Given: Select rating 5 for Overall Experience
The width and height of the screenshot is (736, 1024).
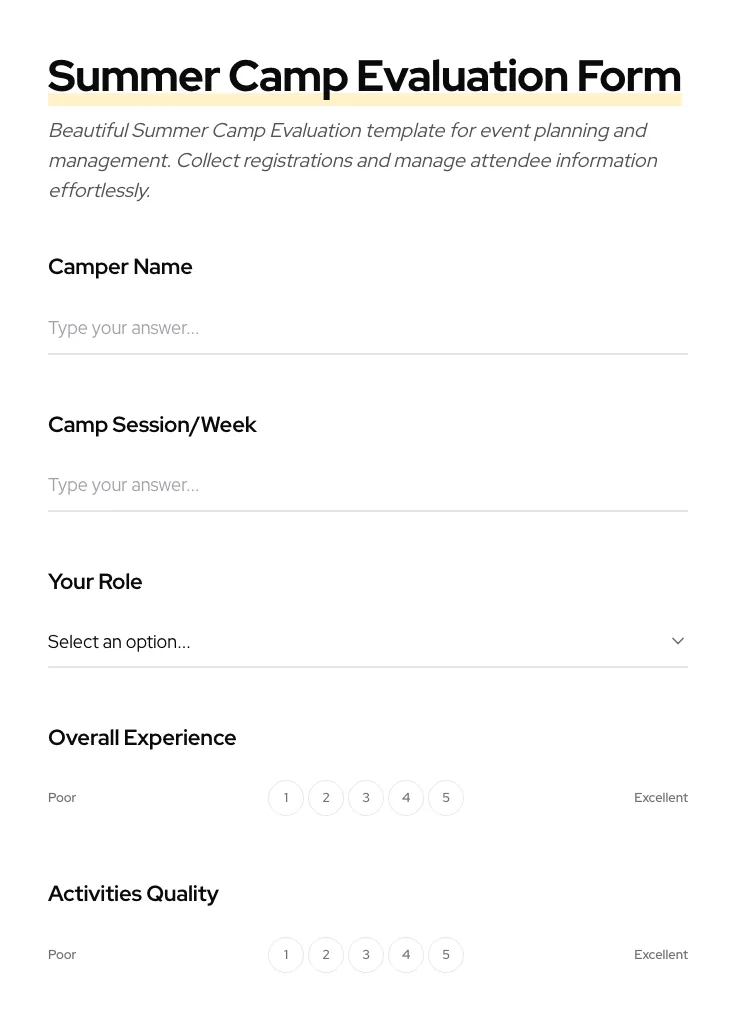Looking at the screenshot, I should click(446, 797).
